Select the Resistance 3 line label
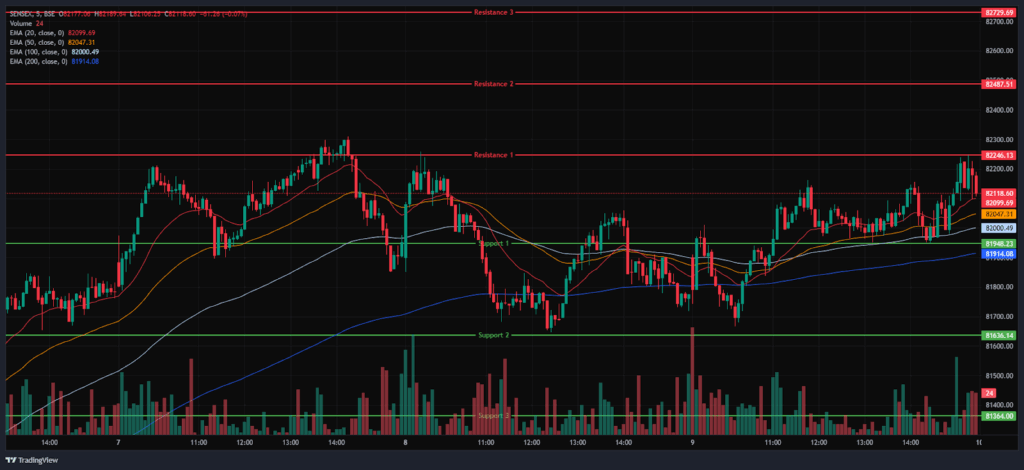 pos(493,12)
